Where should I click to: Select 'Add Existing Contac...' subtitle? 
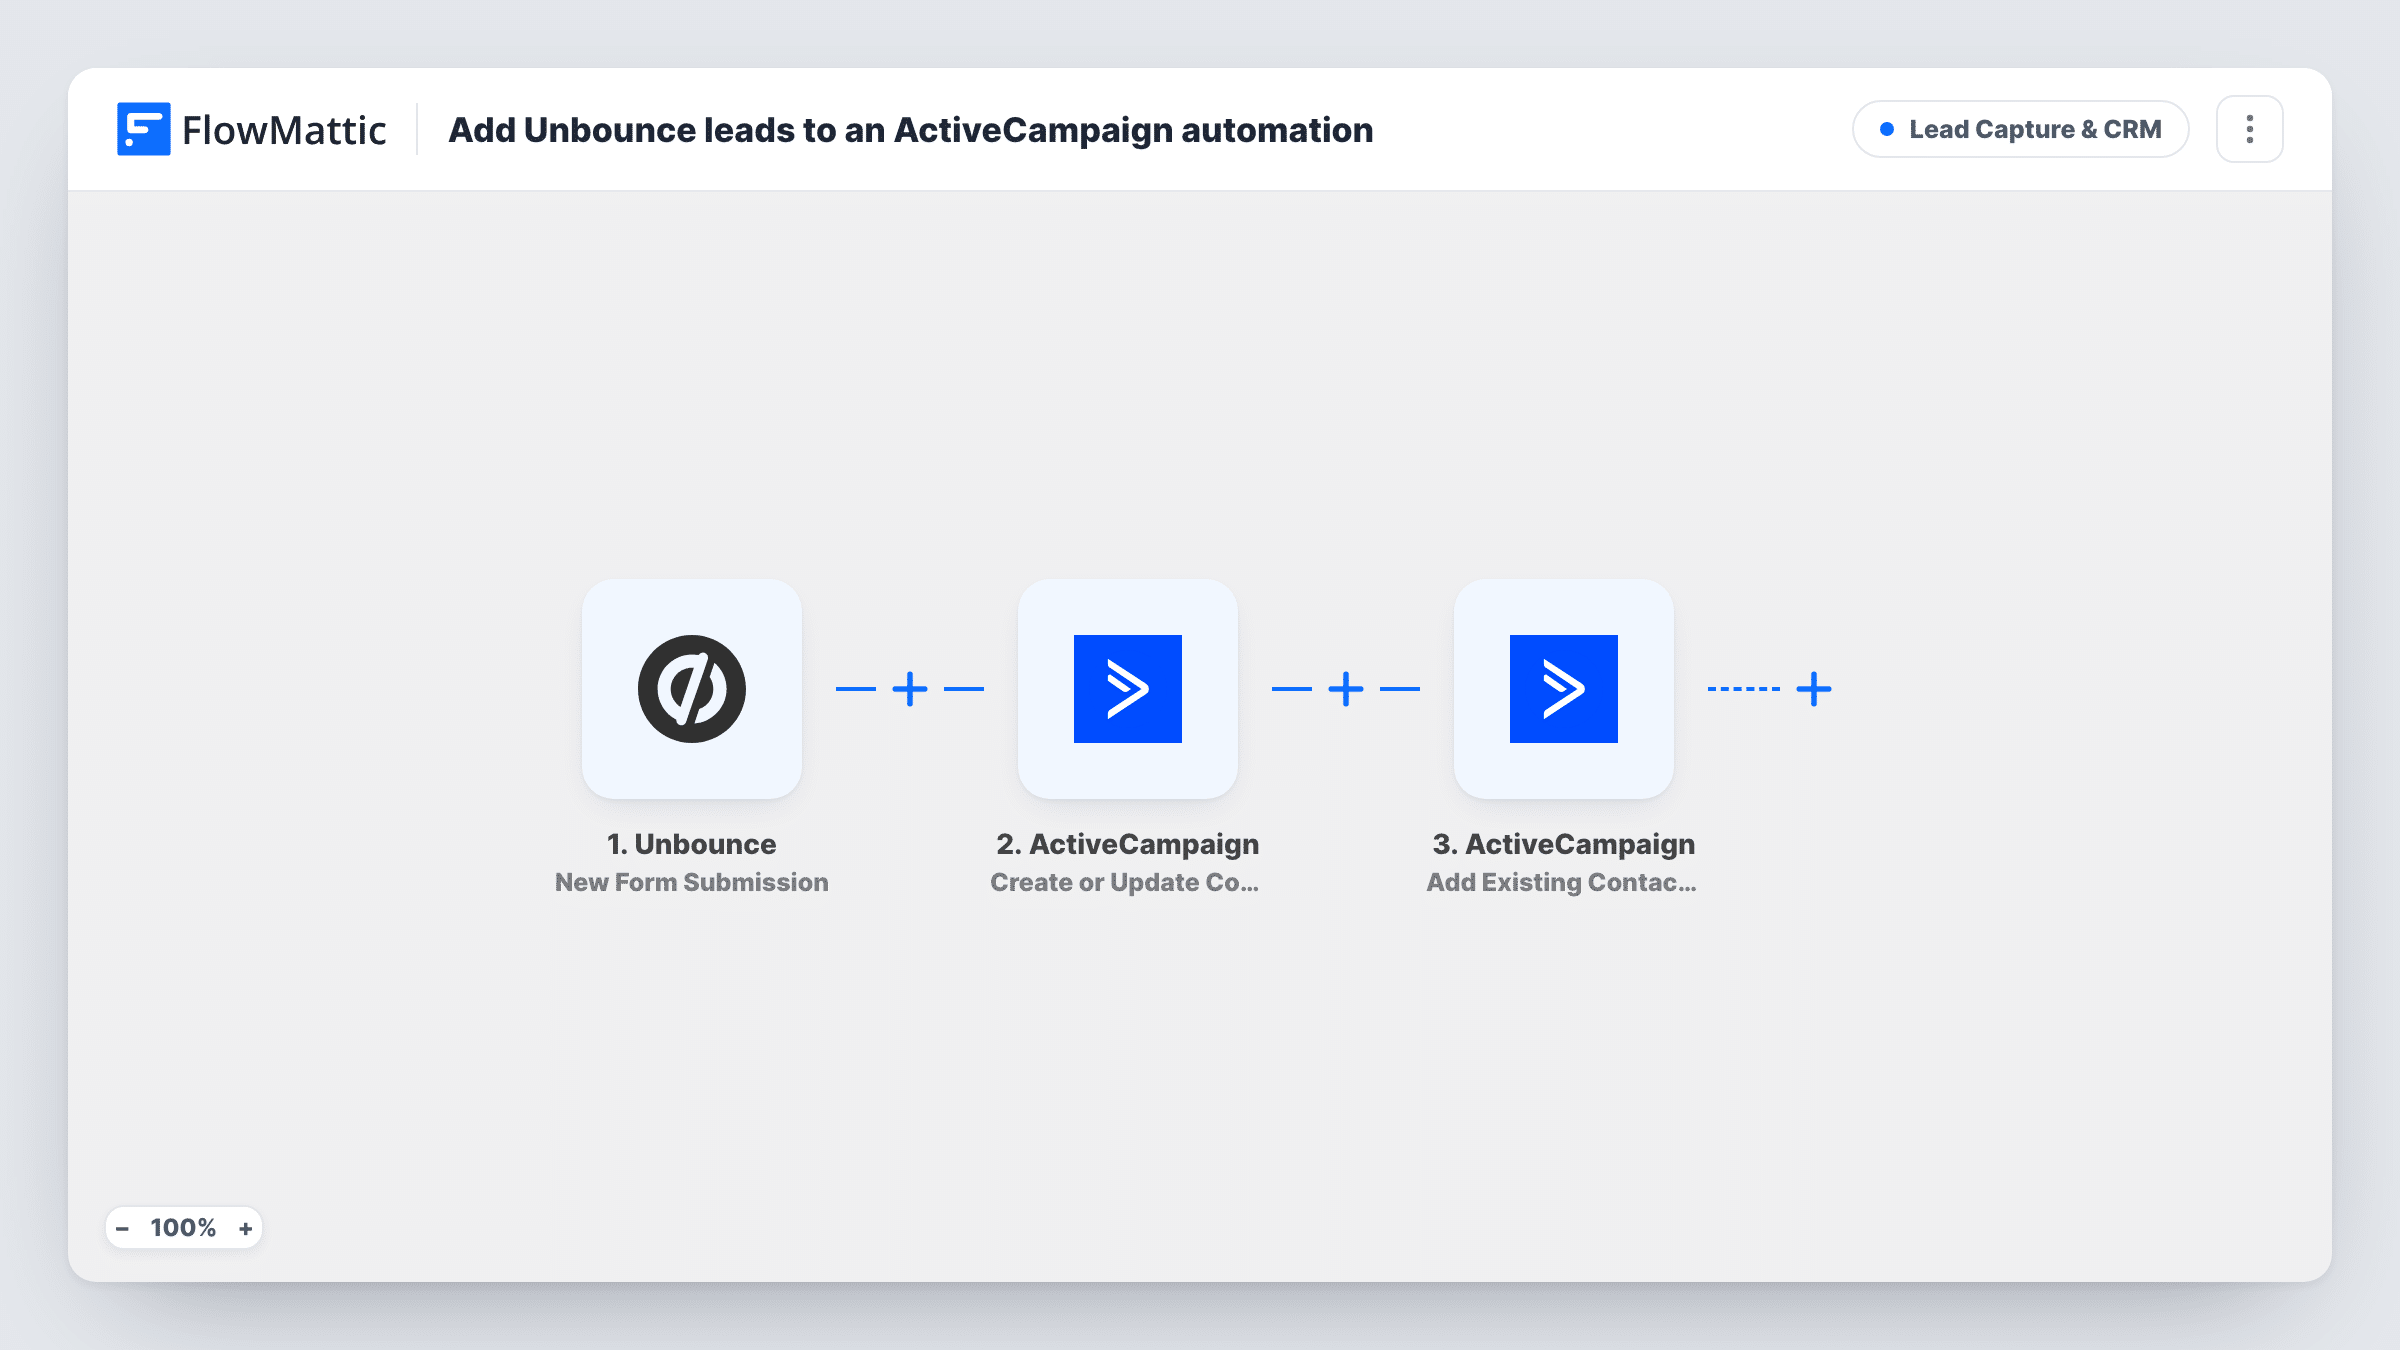[x=1561, y=882]
